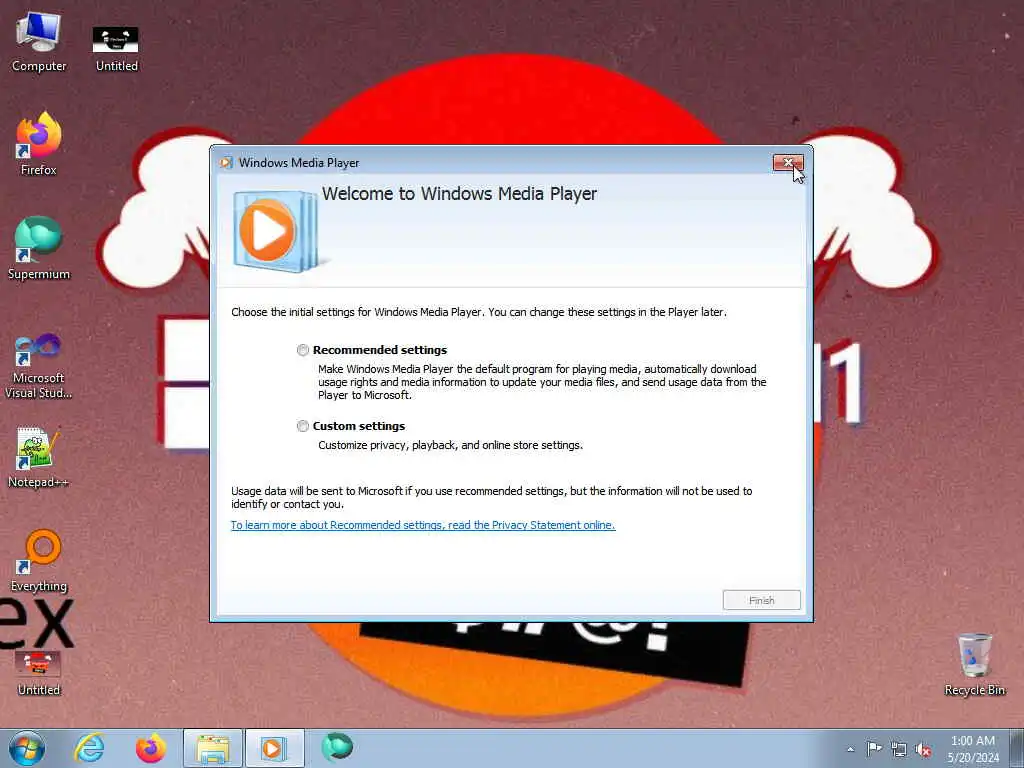Viewport: 1024px width, 768px height.
Task: Click the large Media Player play logo
Action: pyautogui.click(x=276, y=231)
